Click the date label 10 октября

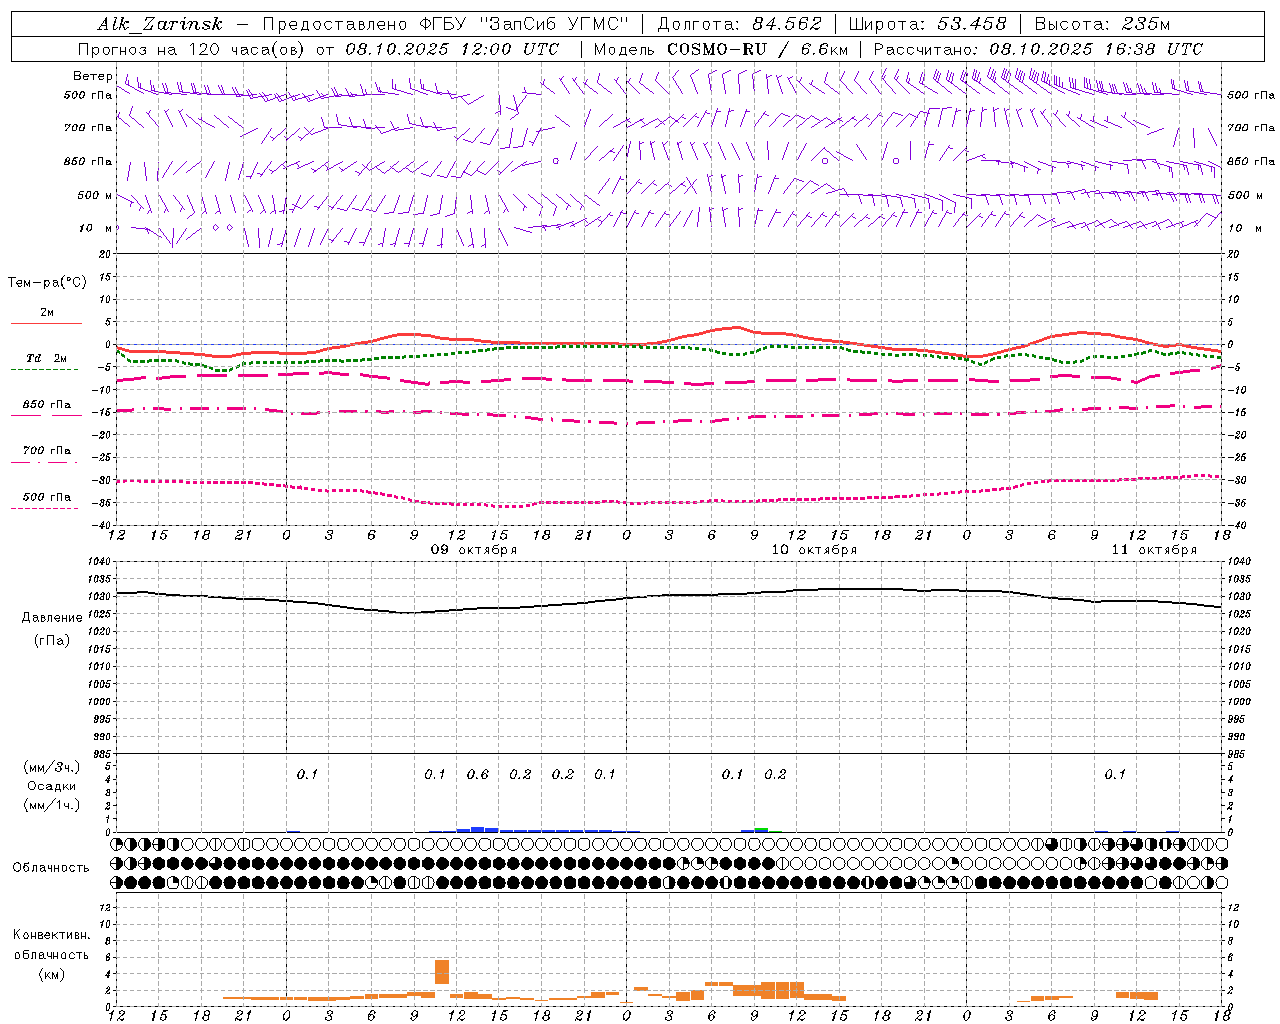(x=814, y=550)
